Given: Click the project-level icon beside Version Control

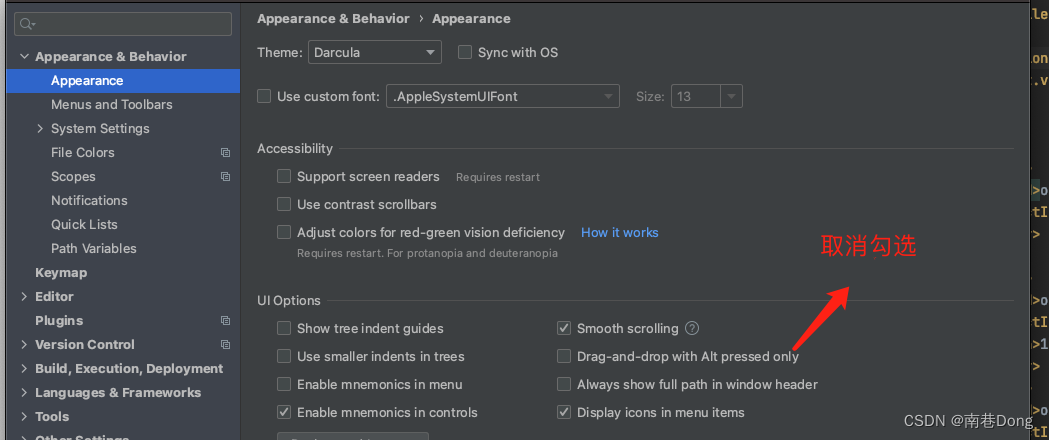Looking at the screenshot, I should click(x=225, y=345).
